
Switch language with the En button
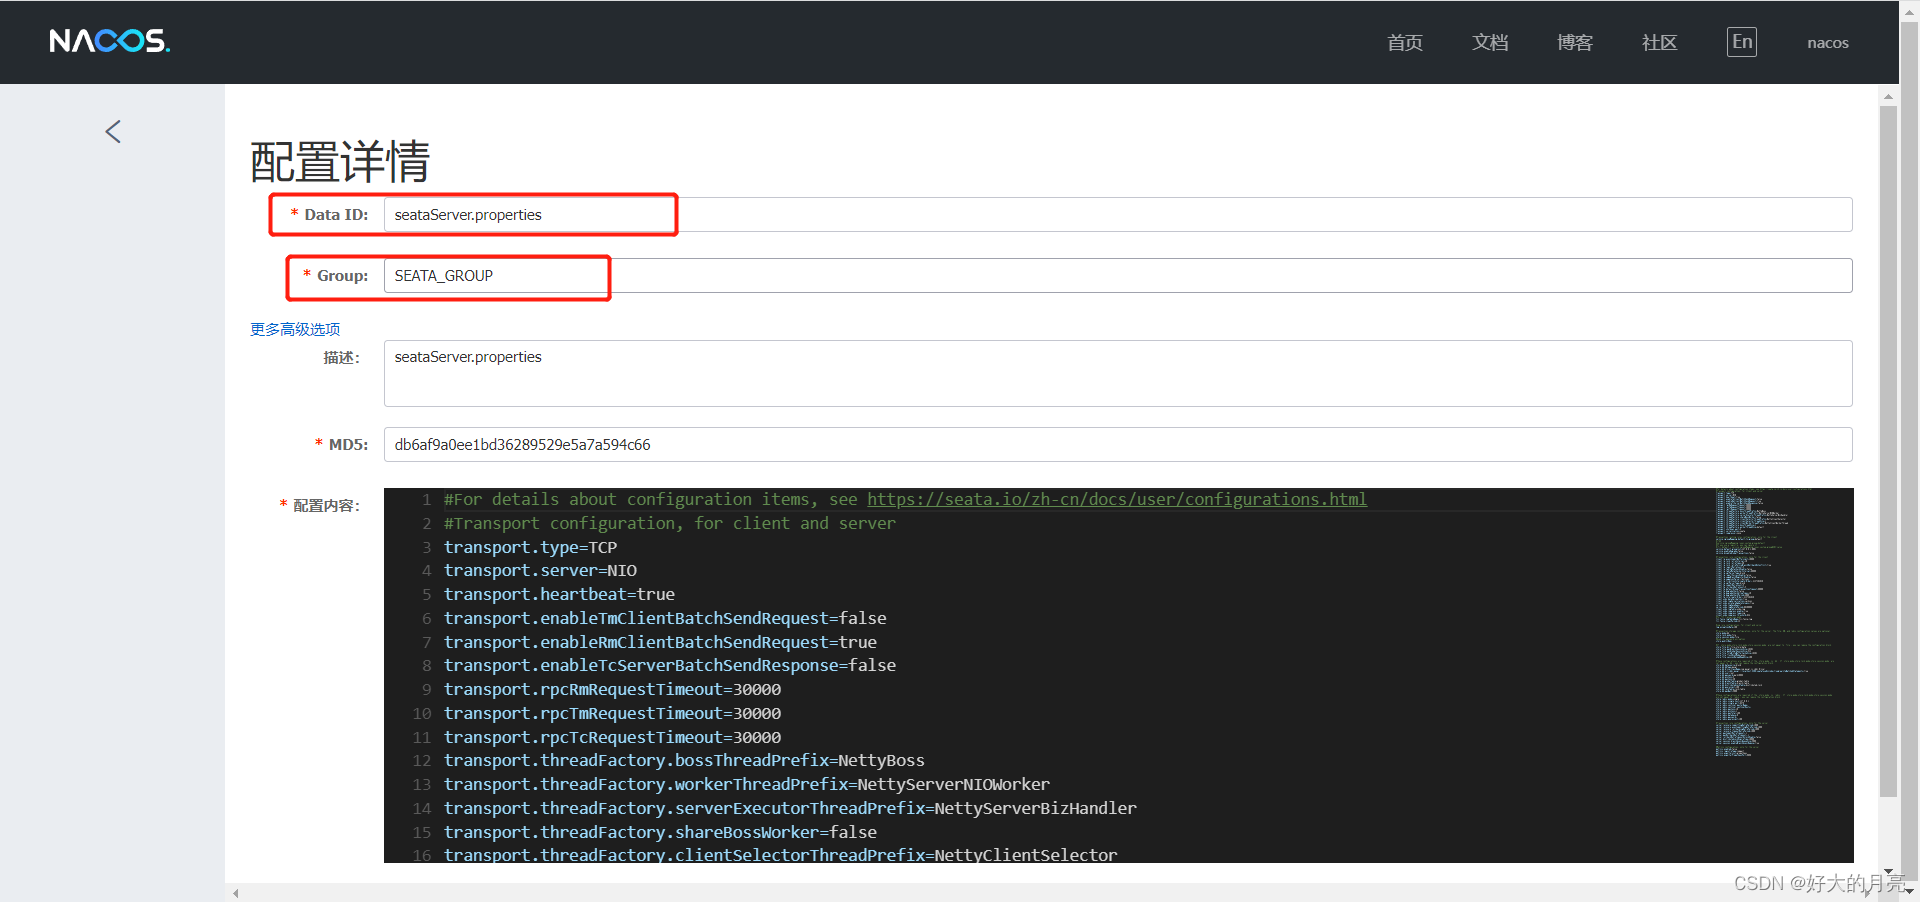1741,42
